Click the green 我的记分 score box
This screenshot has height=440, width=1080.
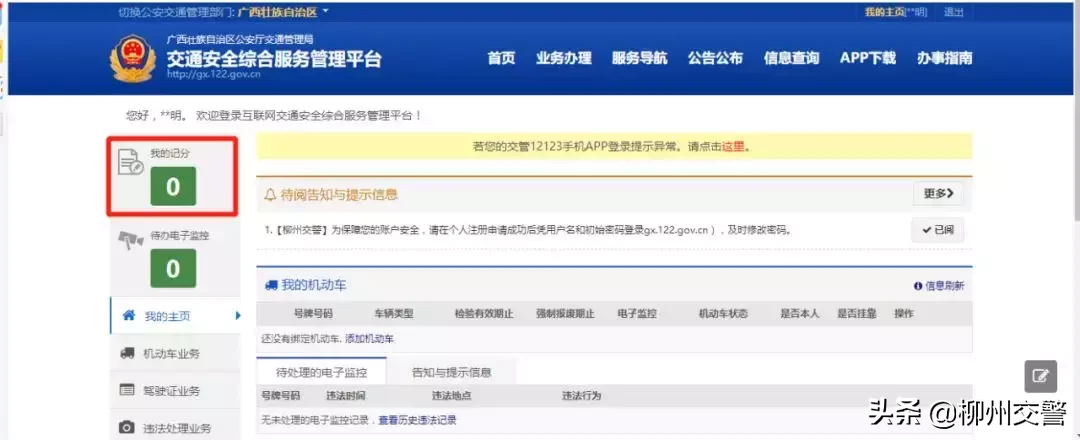point(173,187)
